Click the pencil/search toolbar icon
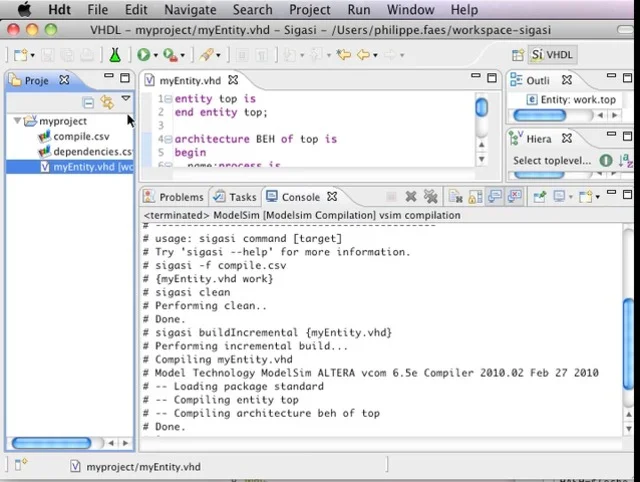The image size is (640, 482). (x=206, y=55)
